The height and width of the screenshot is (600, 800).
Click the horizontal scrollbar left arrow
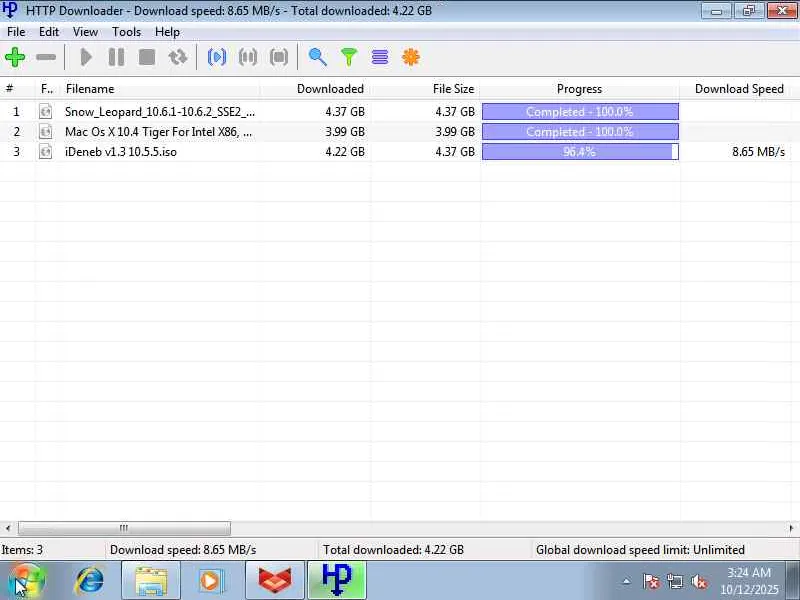(x=8, y=528)
